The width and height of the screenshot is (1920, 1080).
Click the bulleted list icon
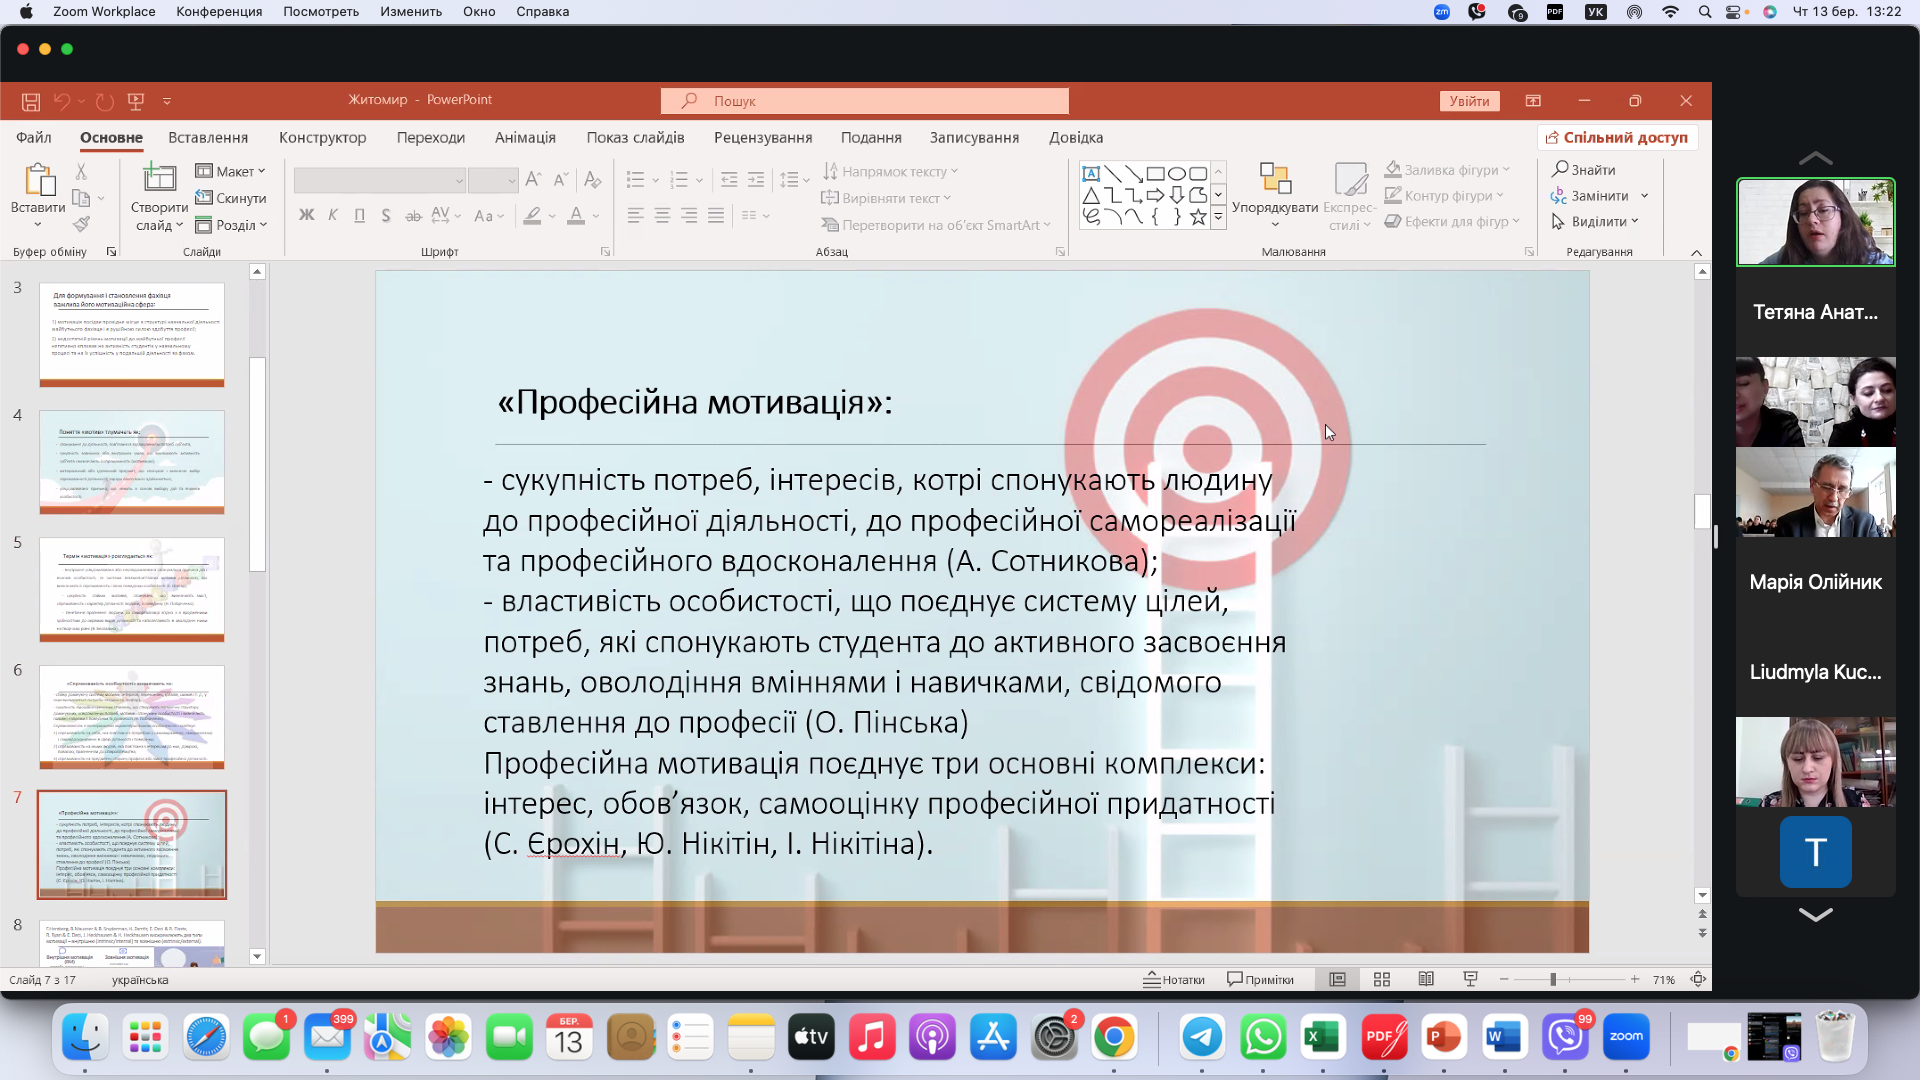point(635,180)
